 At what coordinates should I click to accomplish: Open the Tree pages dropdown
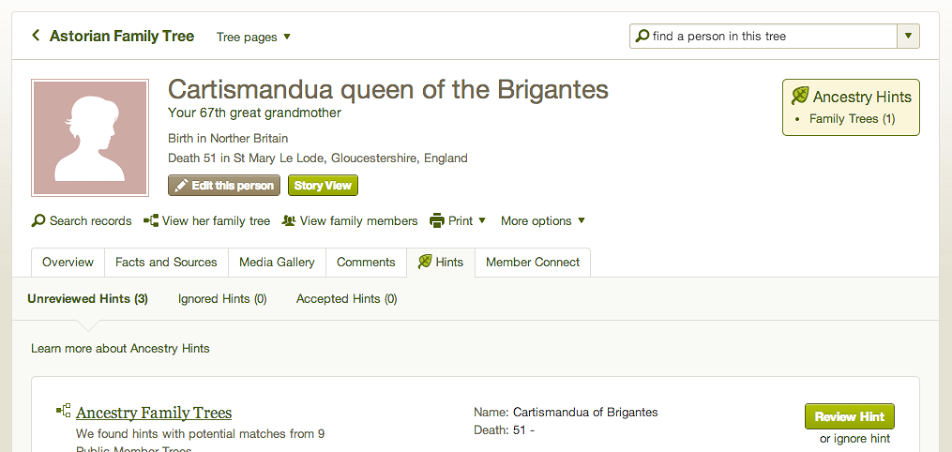pyautogui.click(x=254, y=37)
